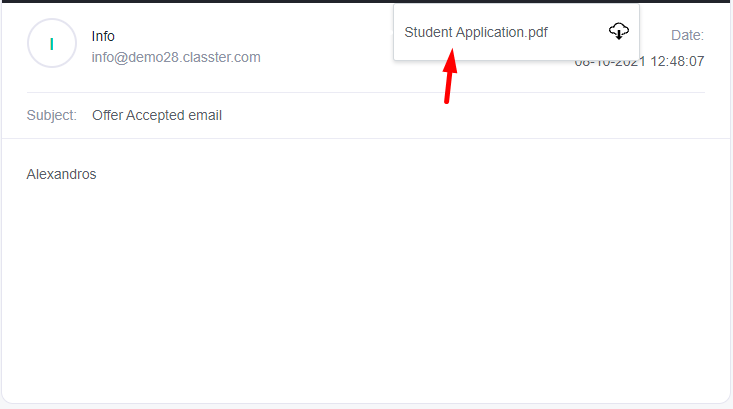Download the attachment via the cloud icon
Image resolution: width=733 pixels, height=409 pixels.
(618, 31)
